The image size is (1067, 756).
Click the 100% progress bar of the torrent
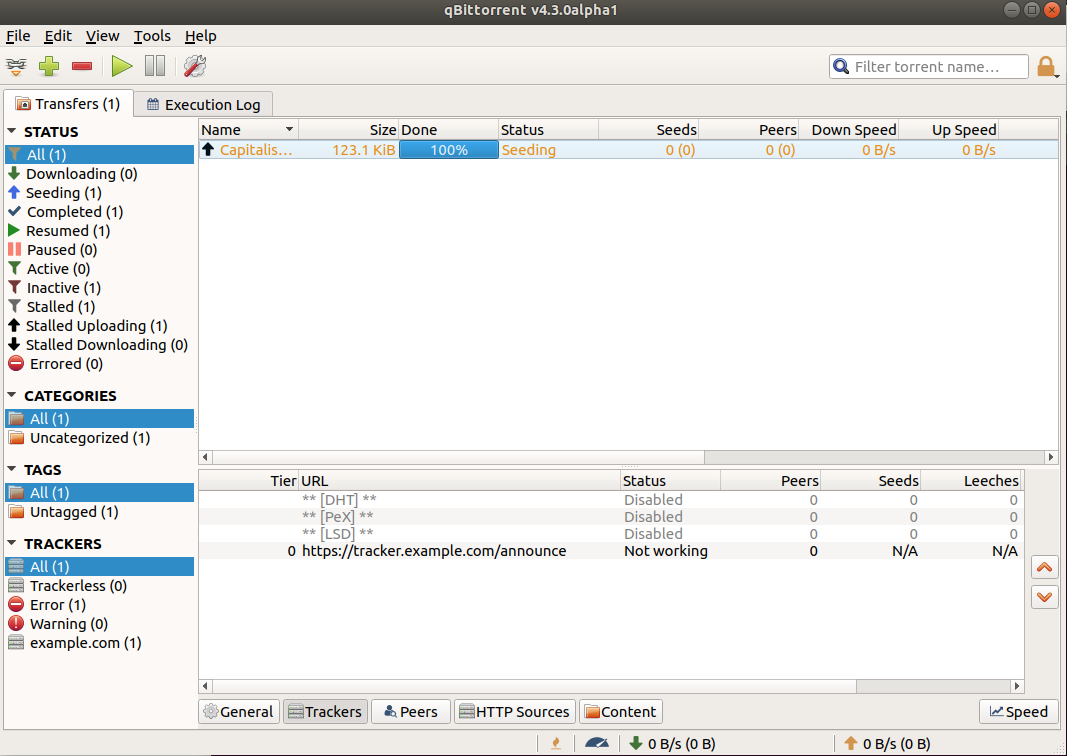448,148
